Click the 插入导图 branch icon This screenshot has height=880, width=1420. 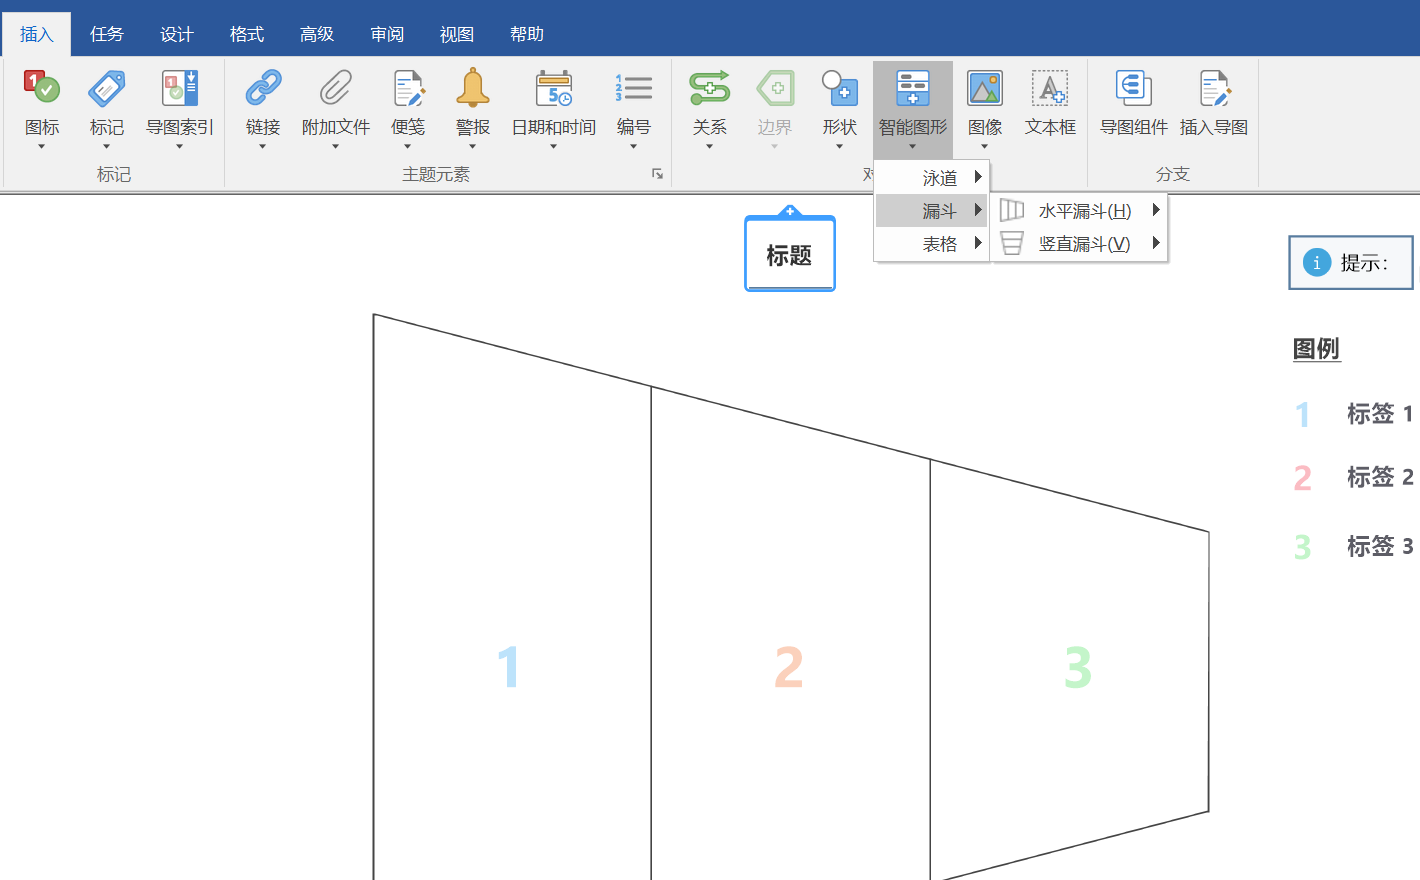point(1213,100)
